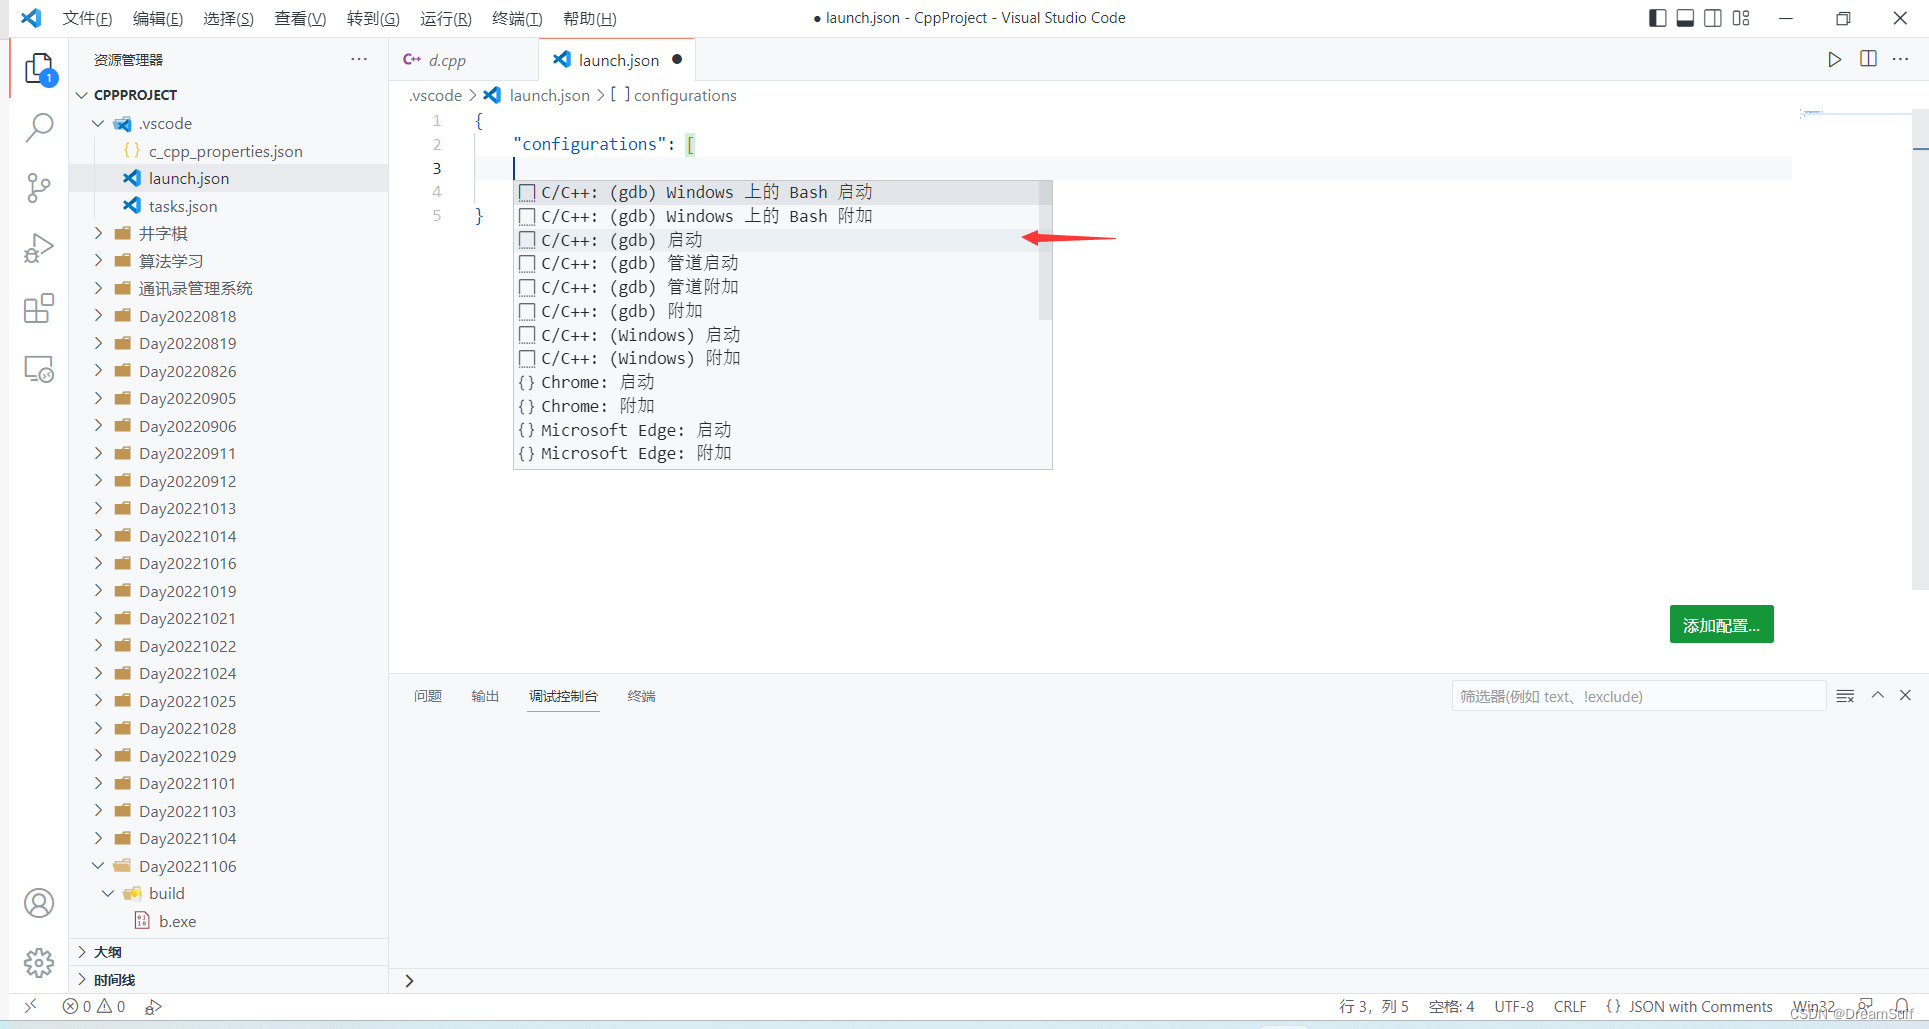Viewport: 1929px width, 1029px height.
Task: Open the Extensions view
Action: tap(39, 309)
